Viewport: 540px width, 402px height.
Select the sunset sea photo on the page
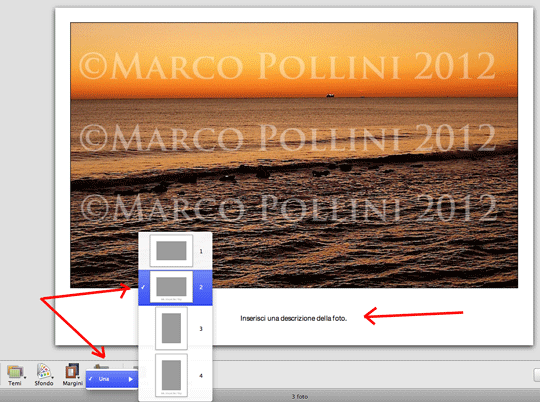[294, 155]
